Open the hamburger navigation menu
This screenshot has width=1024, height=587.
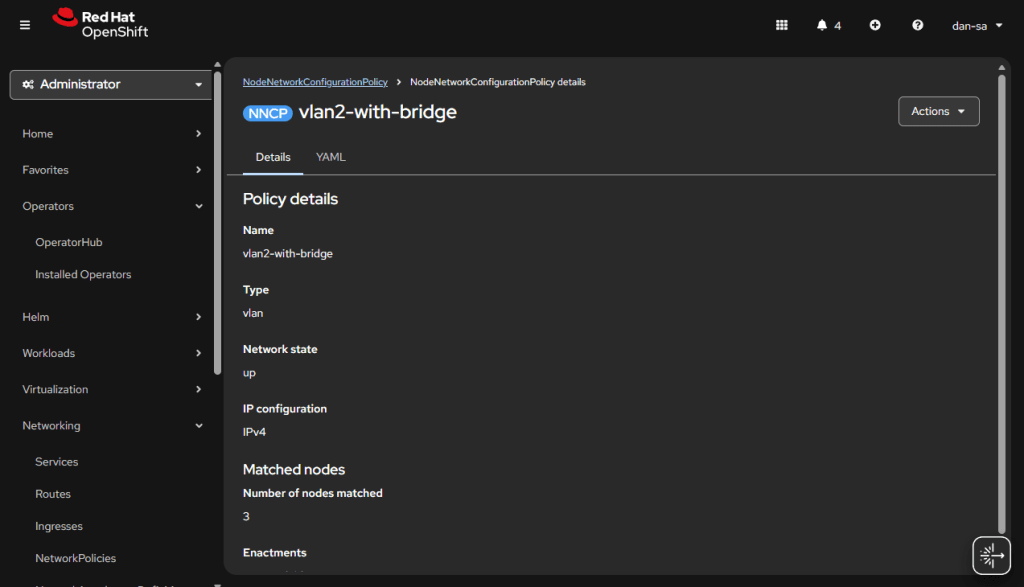point(25,25)
